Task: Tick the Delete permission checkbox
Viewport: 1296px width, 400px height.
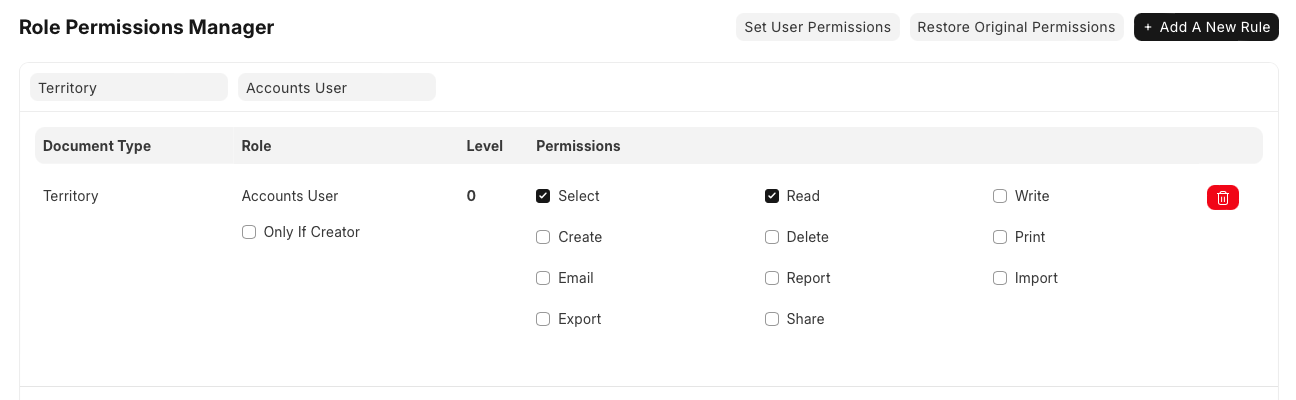Action: pyautogui.click(x=772, y=237)
